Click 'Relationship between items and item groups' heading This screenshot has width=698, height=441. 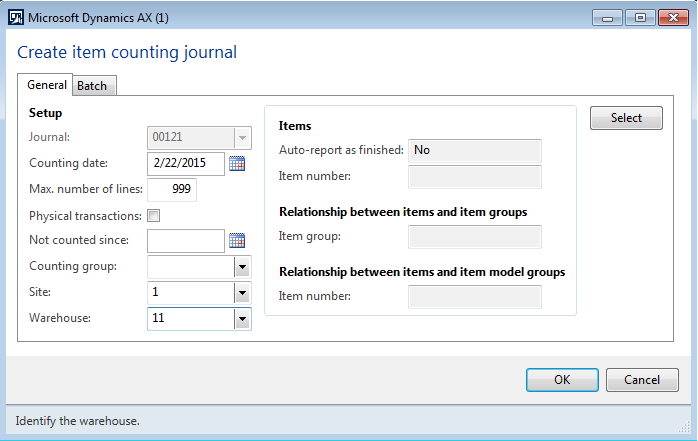pos(403,212)
